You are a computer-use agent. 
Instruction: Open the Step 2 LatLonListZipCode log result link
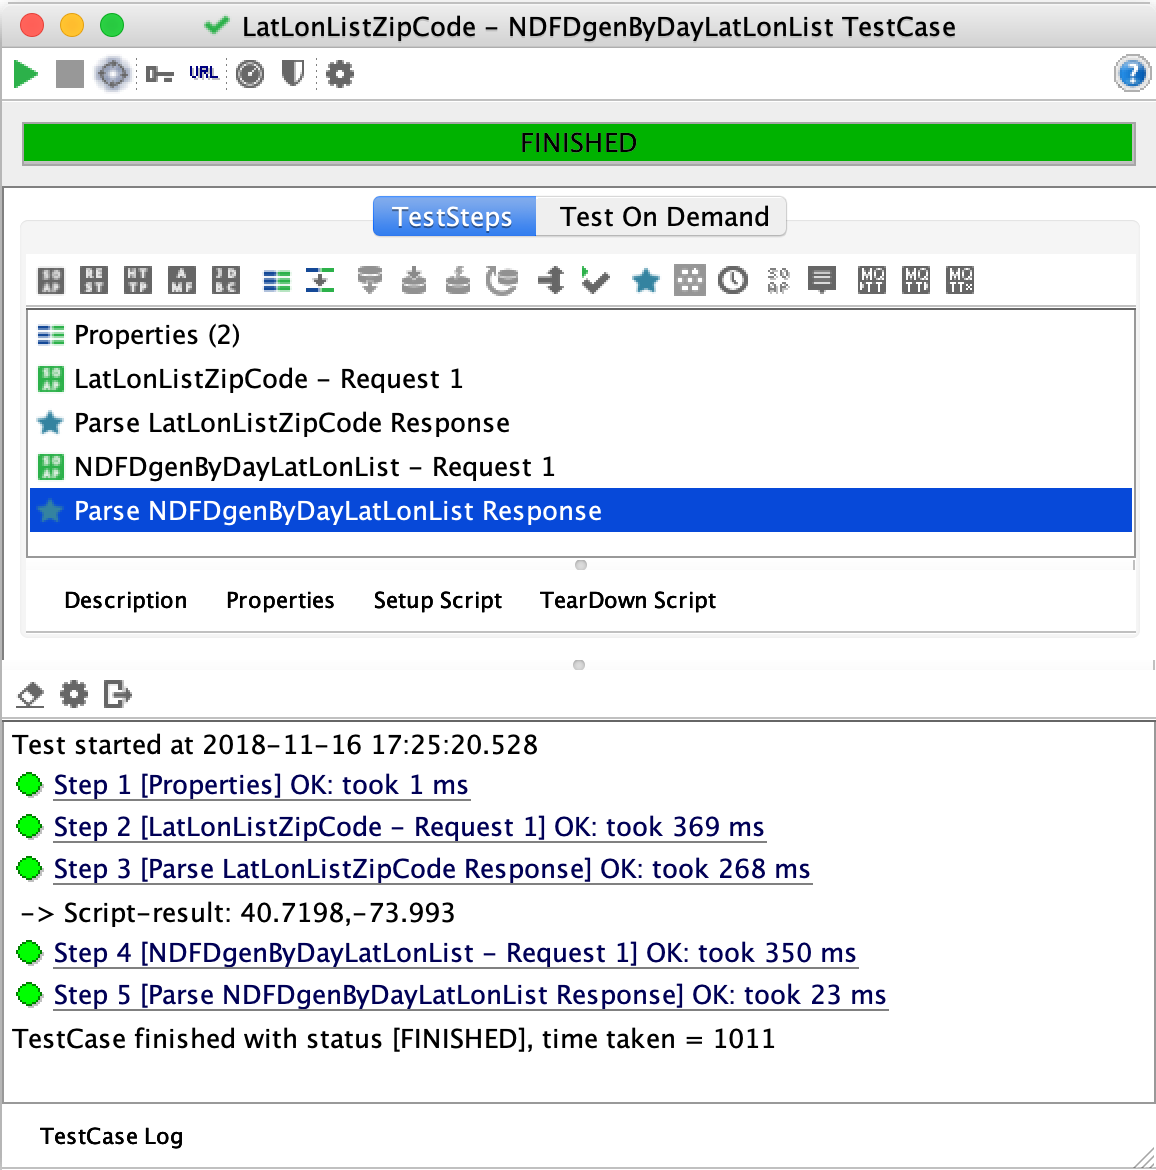(x=408, y=827)
